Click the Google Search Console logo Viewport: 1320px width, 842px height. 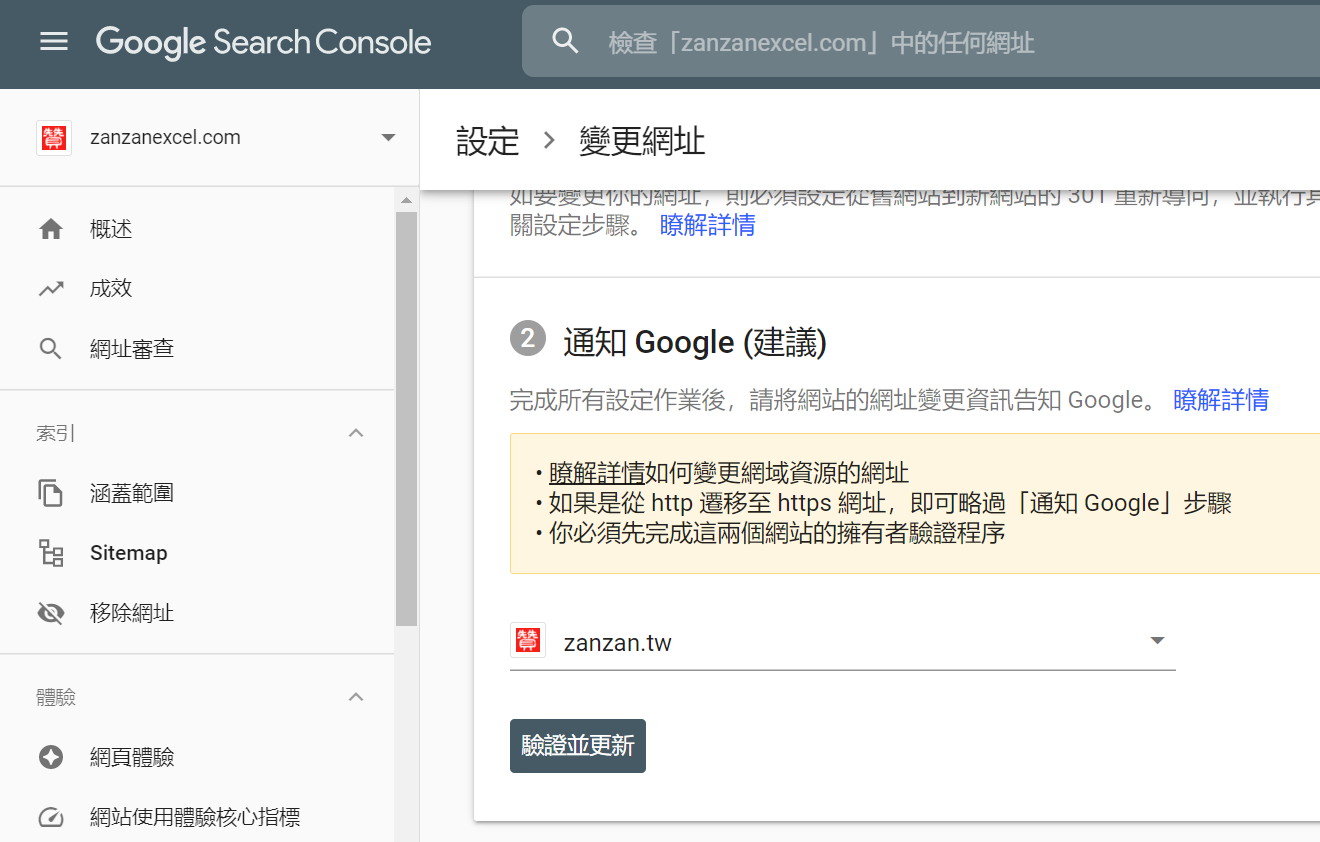[x=264, y=42]
